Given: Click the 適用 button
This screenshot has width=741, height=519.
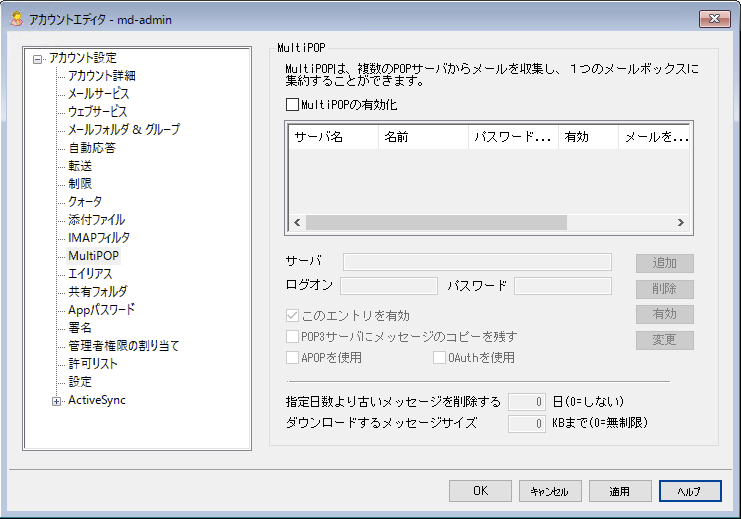Looking at the screenshot, I should point(620,491).
